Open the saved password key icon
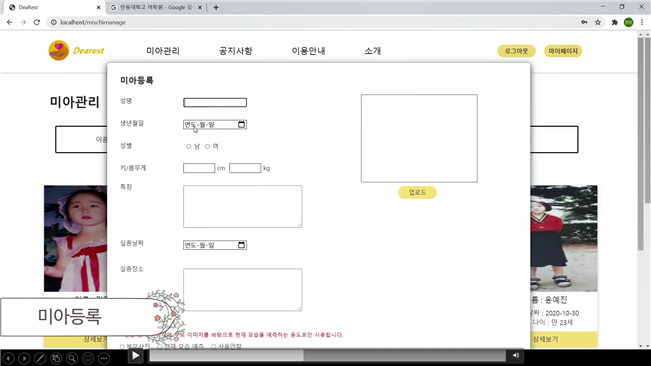The image size is (651, 366). (x=584, y=22)
